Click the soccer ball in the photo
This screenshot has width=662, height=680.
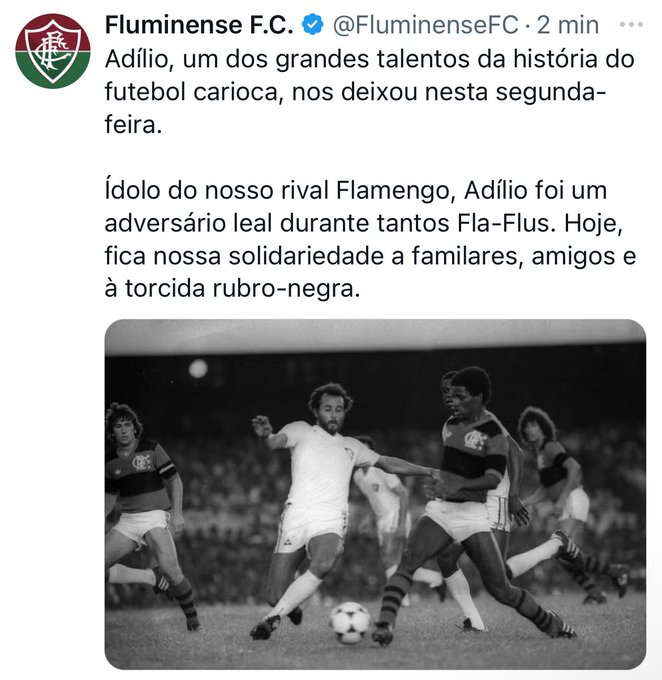tap(350, 622)
